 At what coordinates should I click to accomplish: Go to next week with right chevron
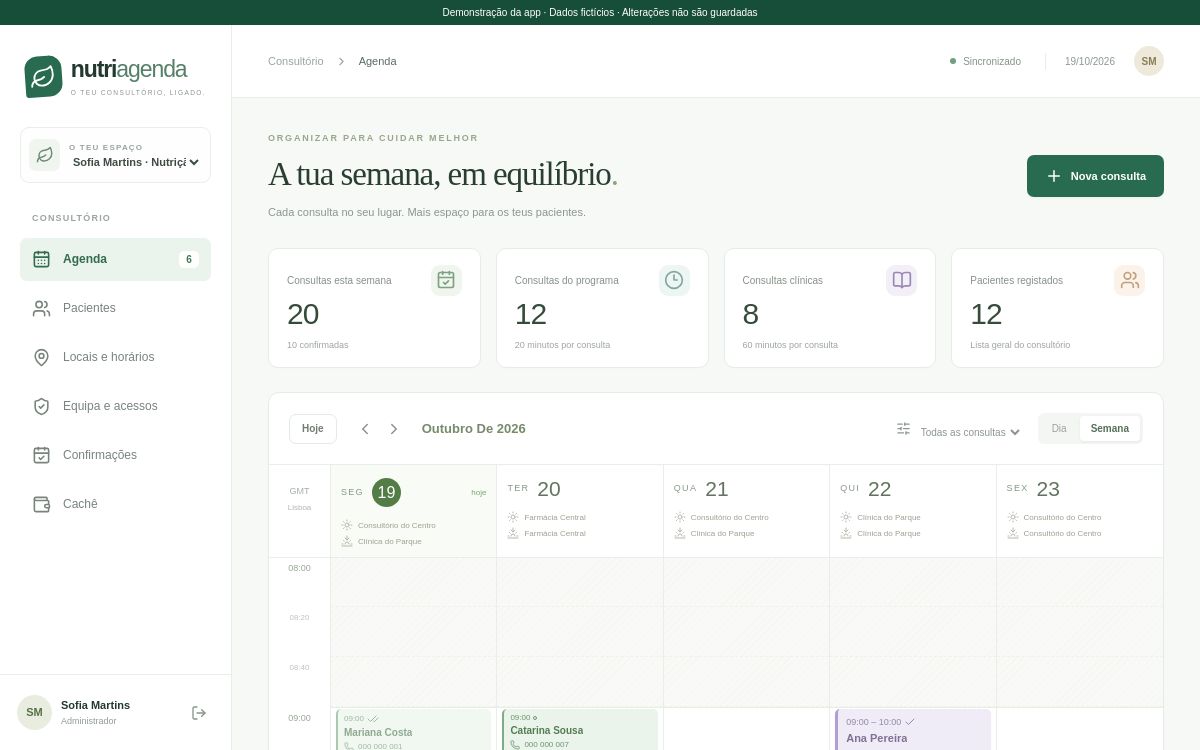click(x=394, y=429)
